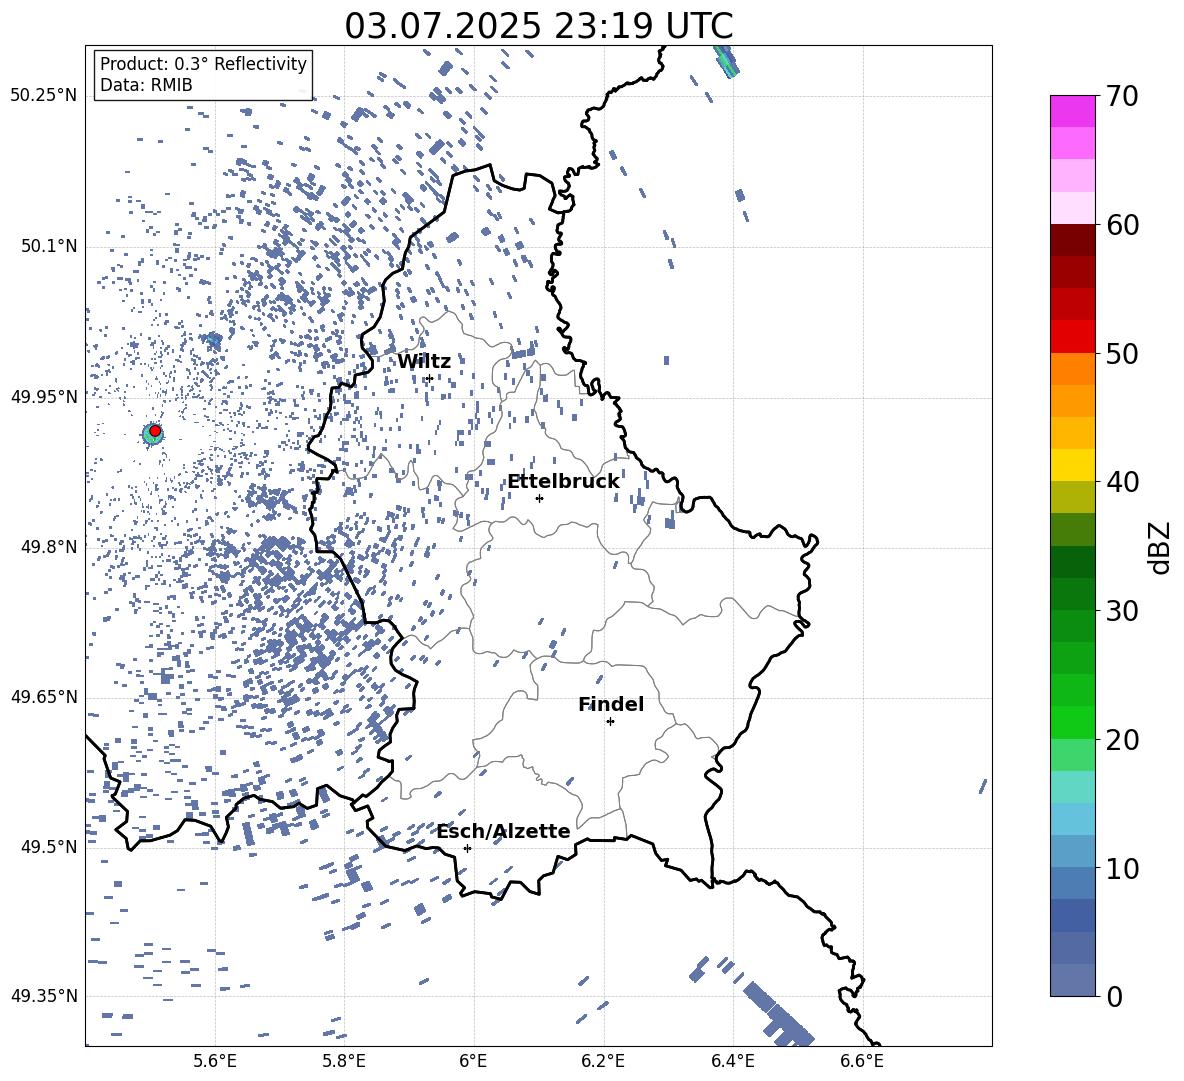Click the Findel station cross marker
Viewport: 1184px width, 1081px height.
[x=610, y=722]
